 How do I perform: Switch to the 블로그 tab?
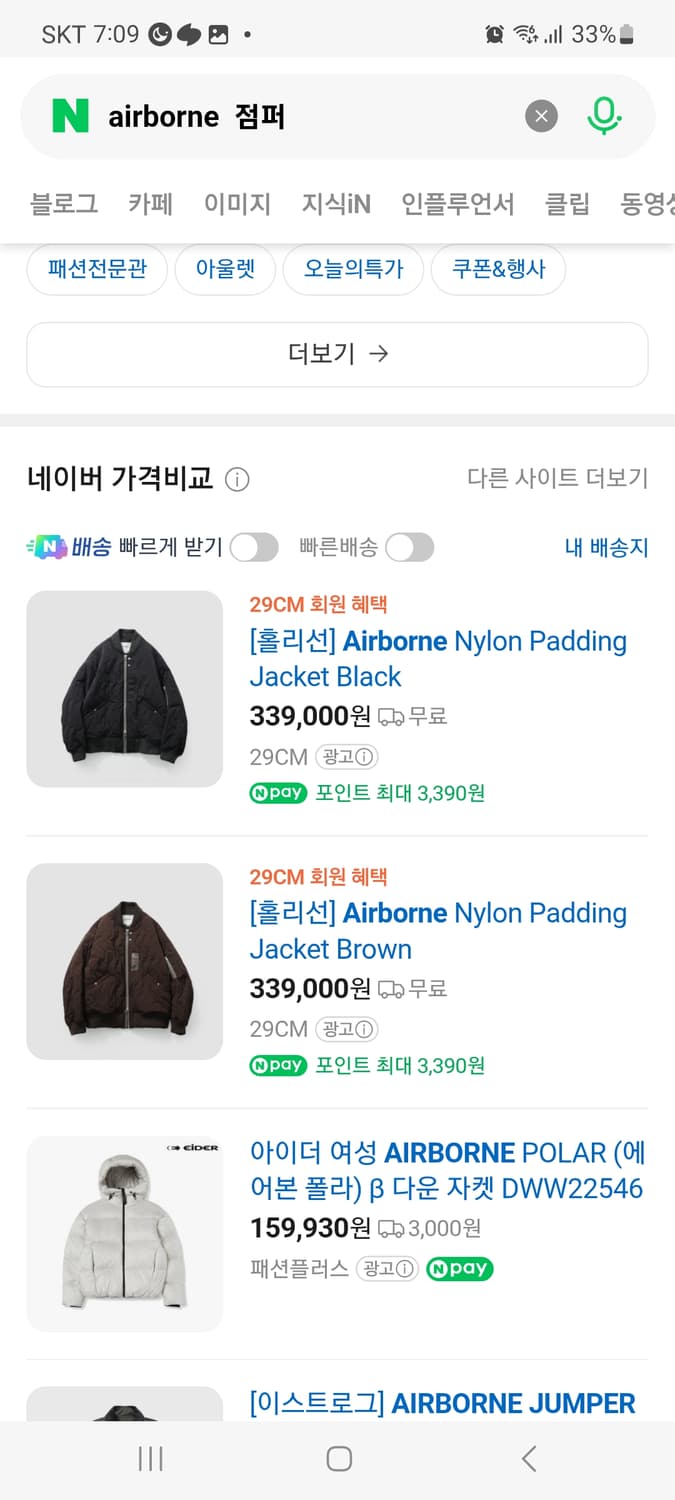[64, 203]
